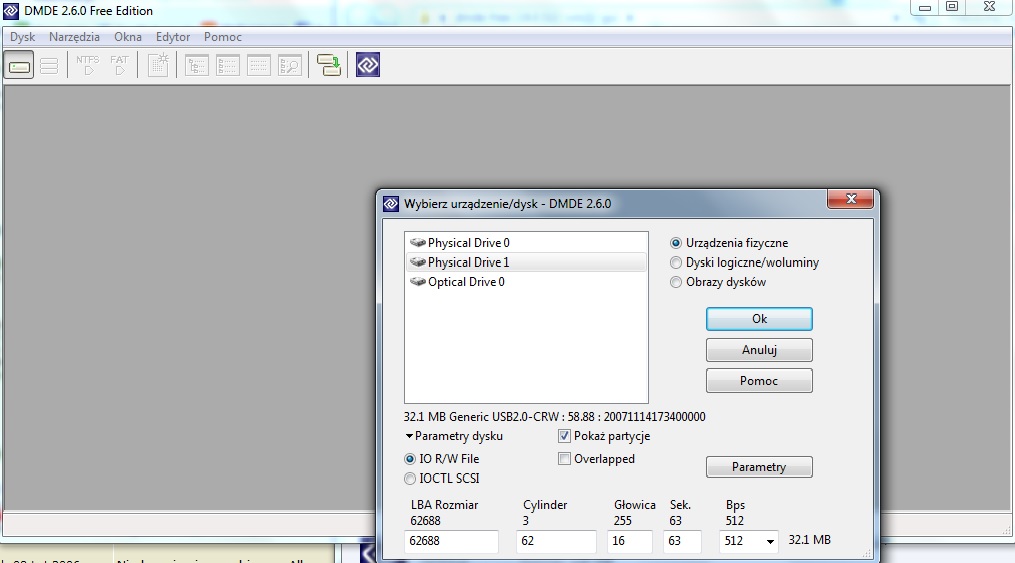Close the Wybierz urządzenie/dysk dialog
The height and width of the screenshot is (563, 1015).
(851, 199)
